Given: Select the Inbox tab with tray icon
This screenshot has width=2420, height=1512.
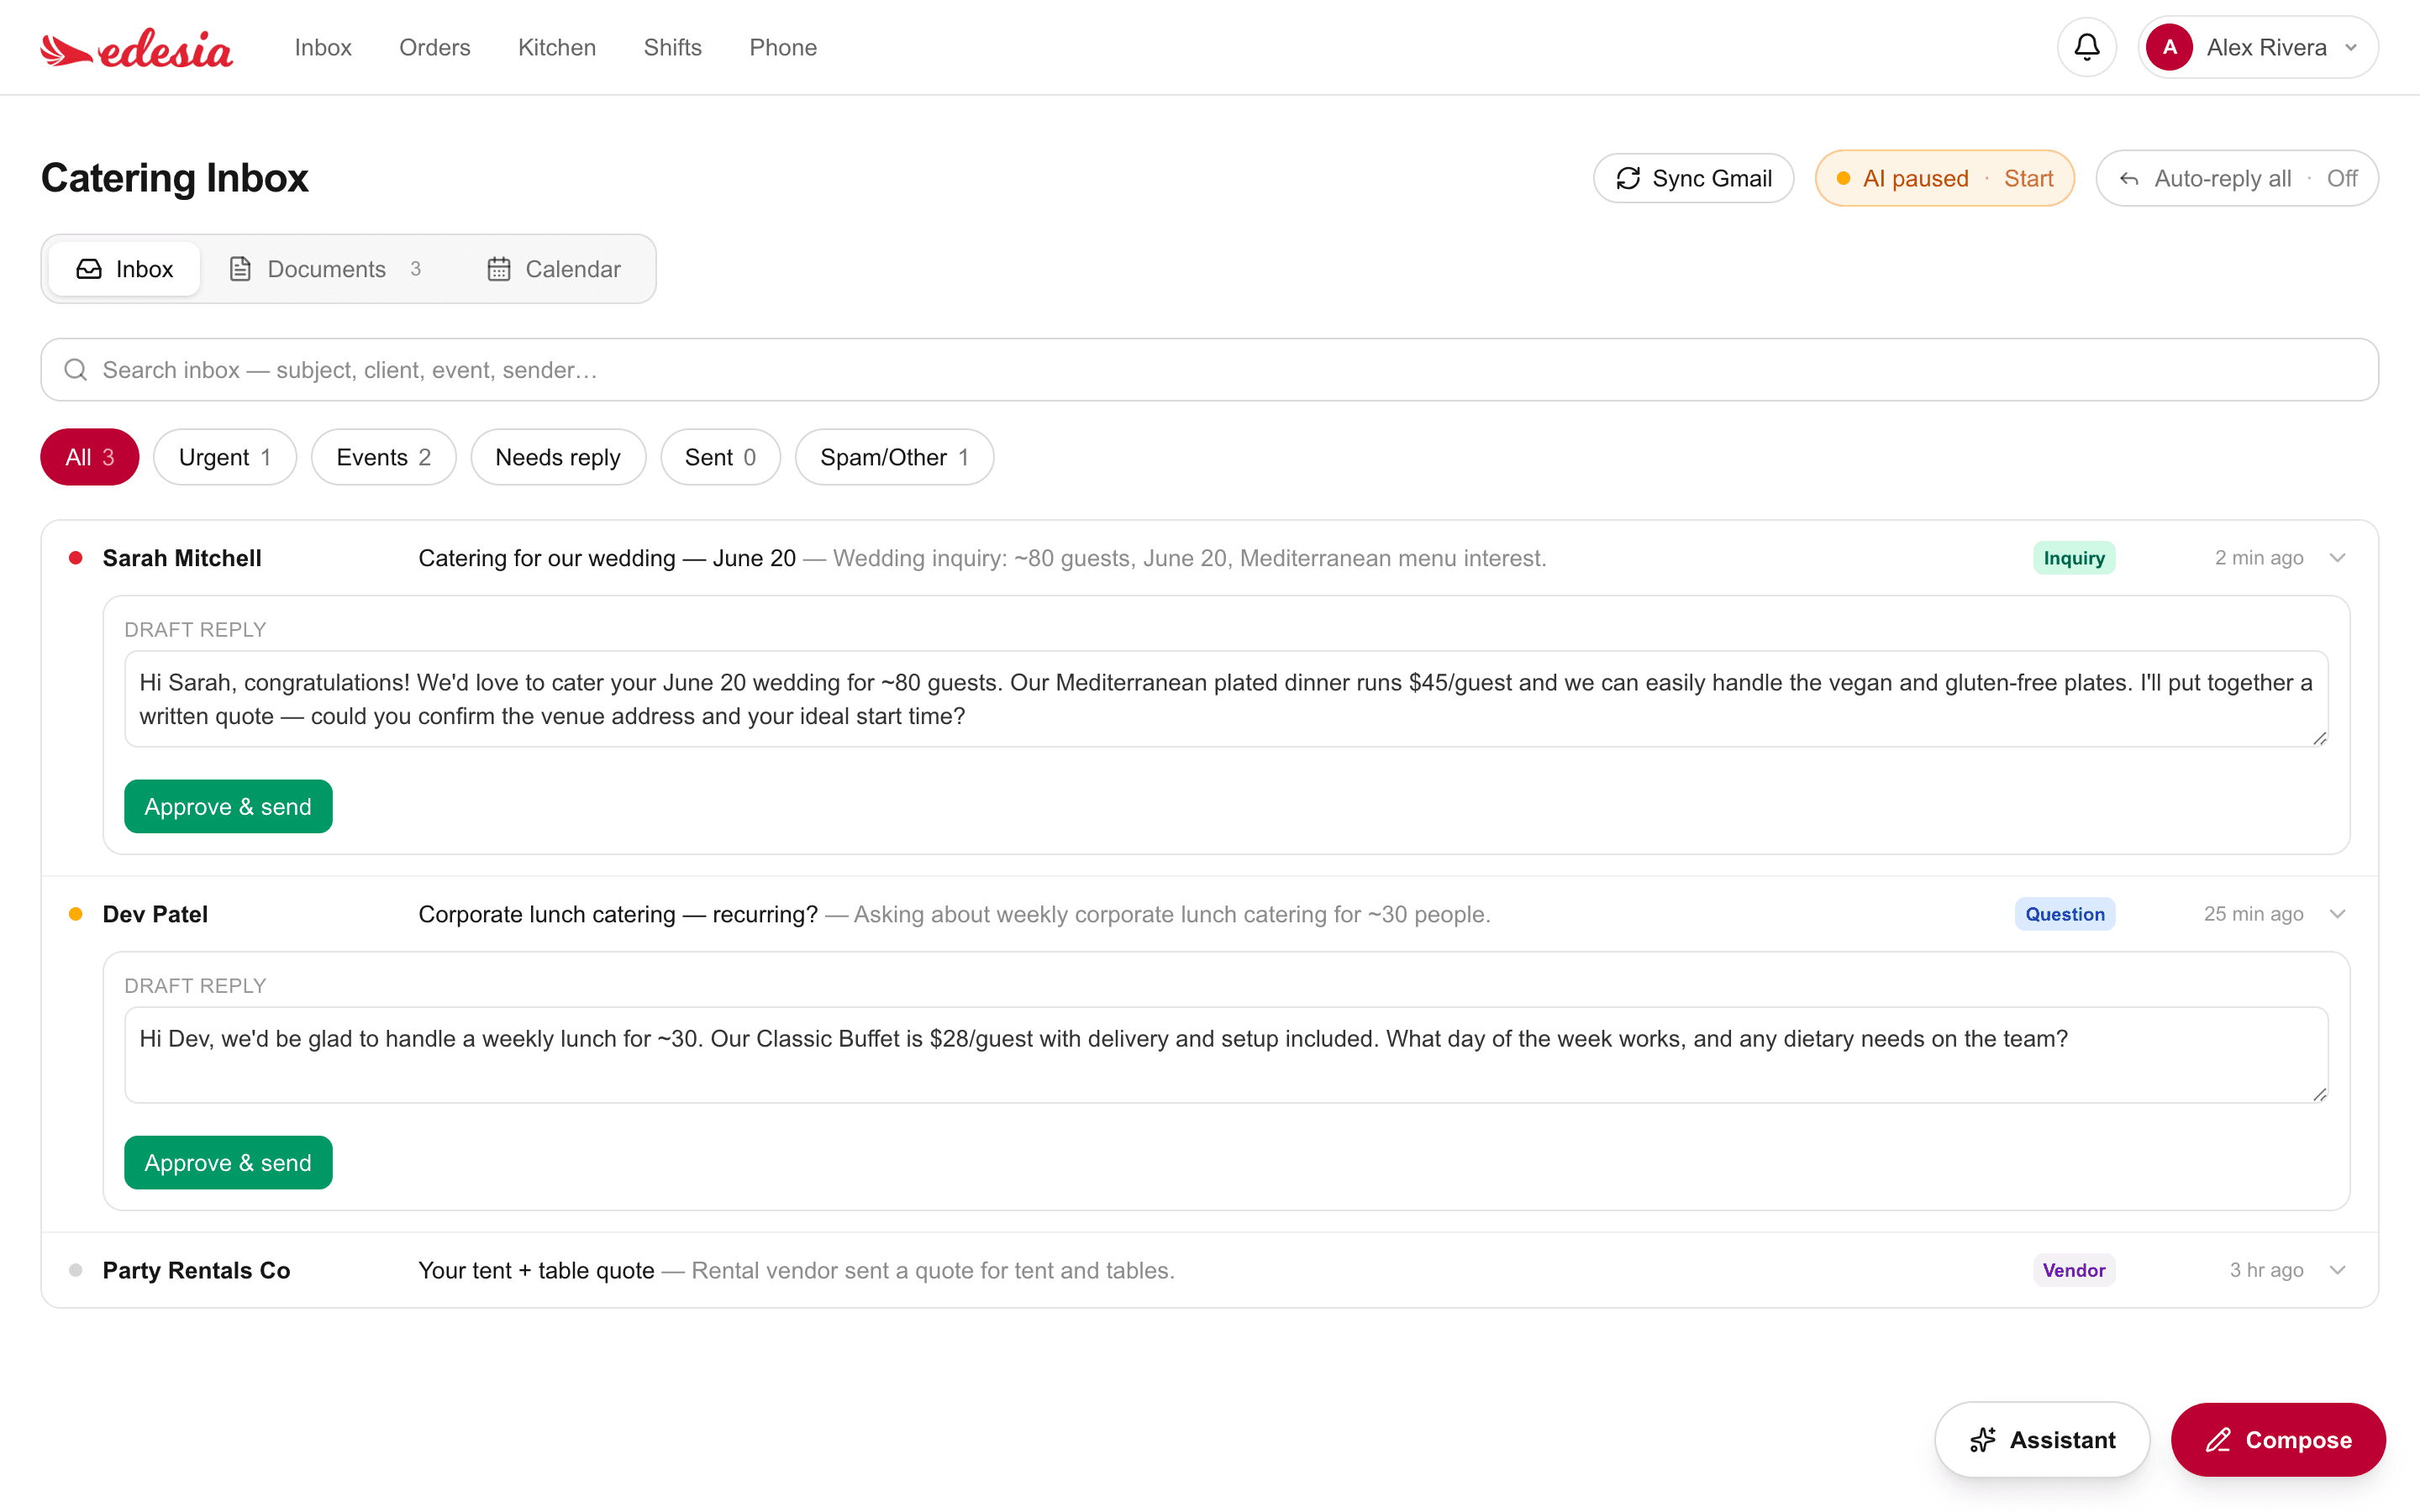Looking at the screenshot, I should click(x=124, y=269).
